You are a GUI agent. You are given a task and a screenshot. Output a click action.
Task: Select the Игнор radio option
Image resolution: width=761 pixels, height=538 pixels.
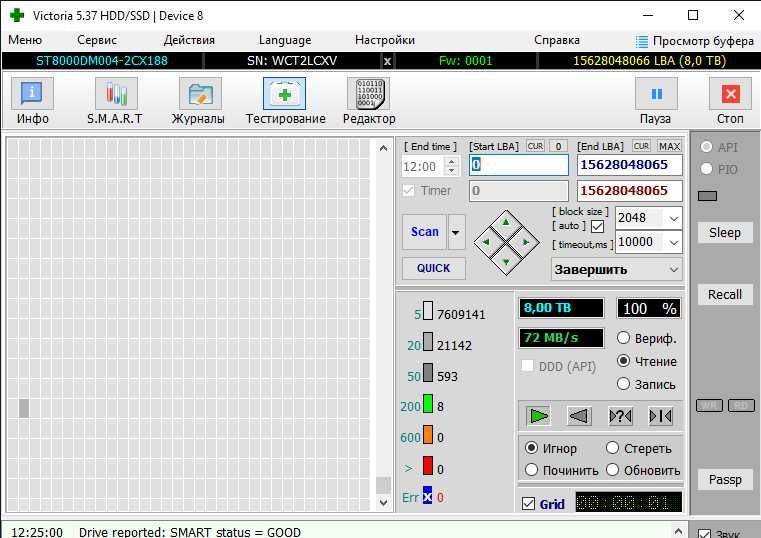point(531,448)
